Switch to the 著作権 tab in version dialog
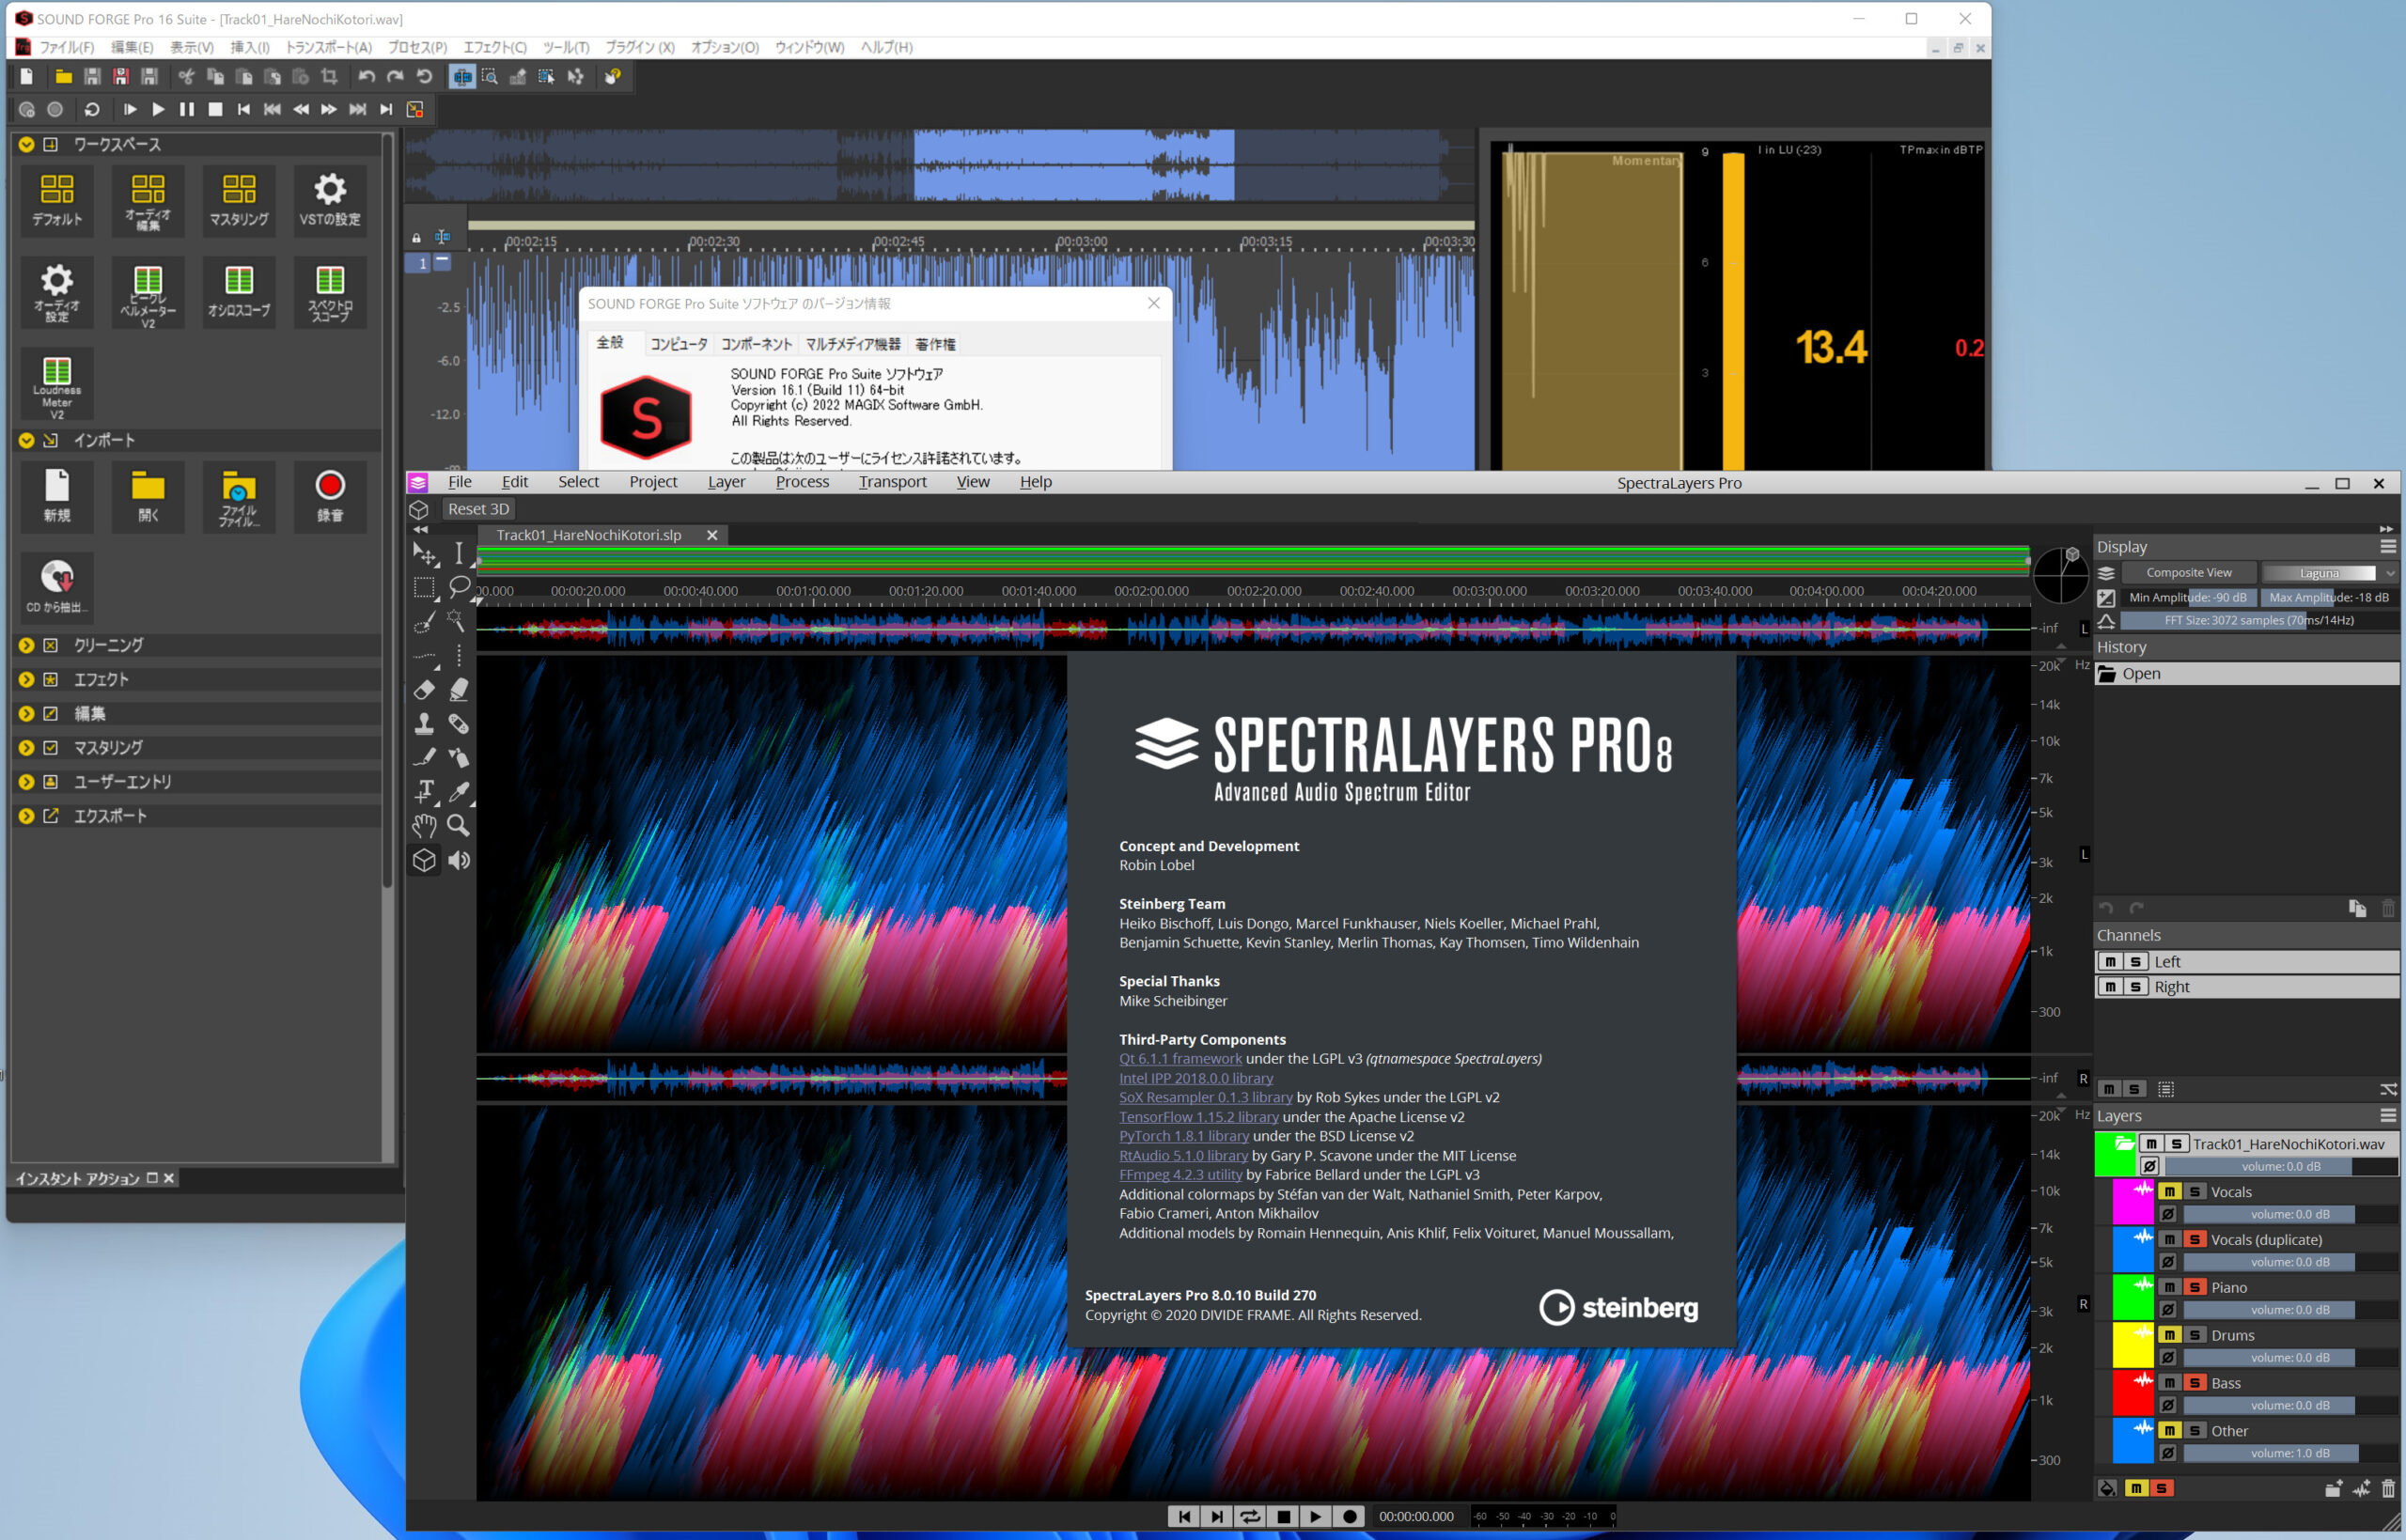 935,344
